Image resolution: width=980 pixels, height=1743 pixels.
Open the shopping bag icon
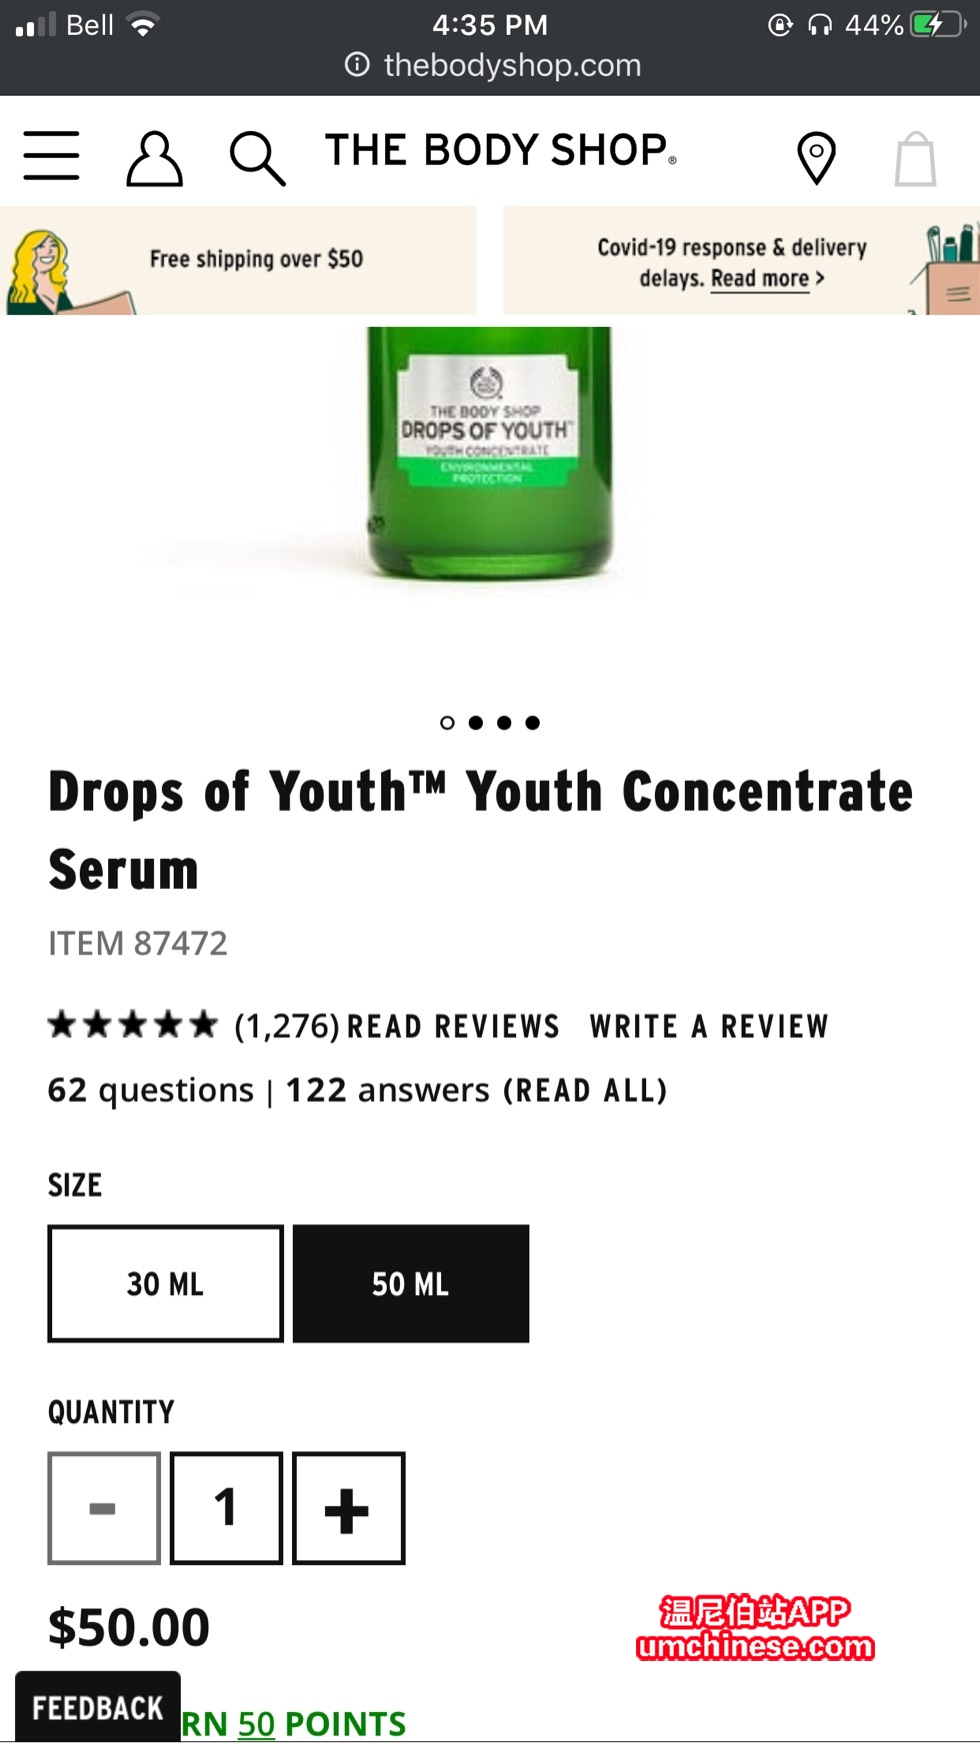coord(915,159)
